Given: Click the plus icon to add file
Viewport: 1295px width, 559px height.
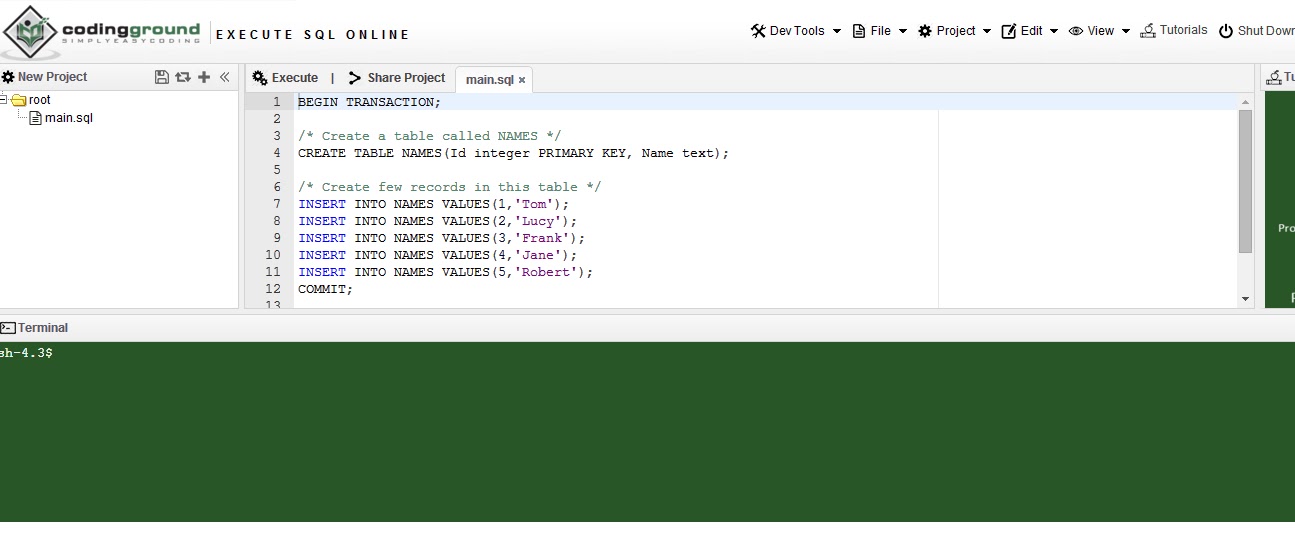Looking at the screenshot, I should coord(204,77).
